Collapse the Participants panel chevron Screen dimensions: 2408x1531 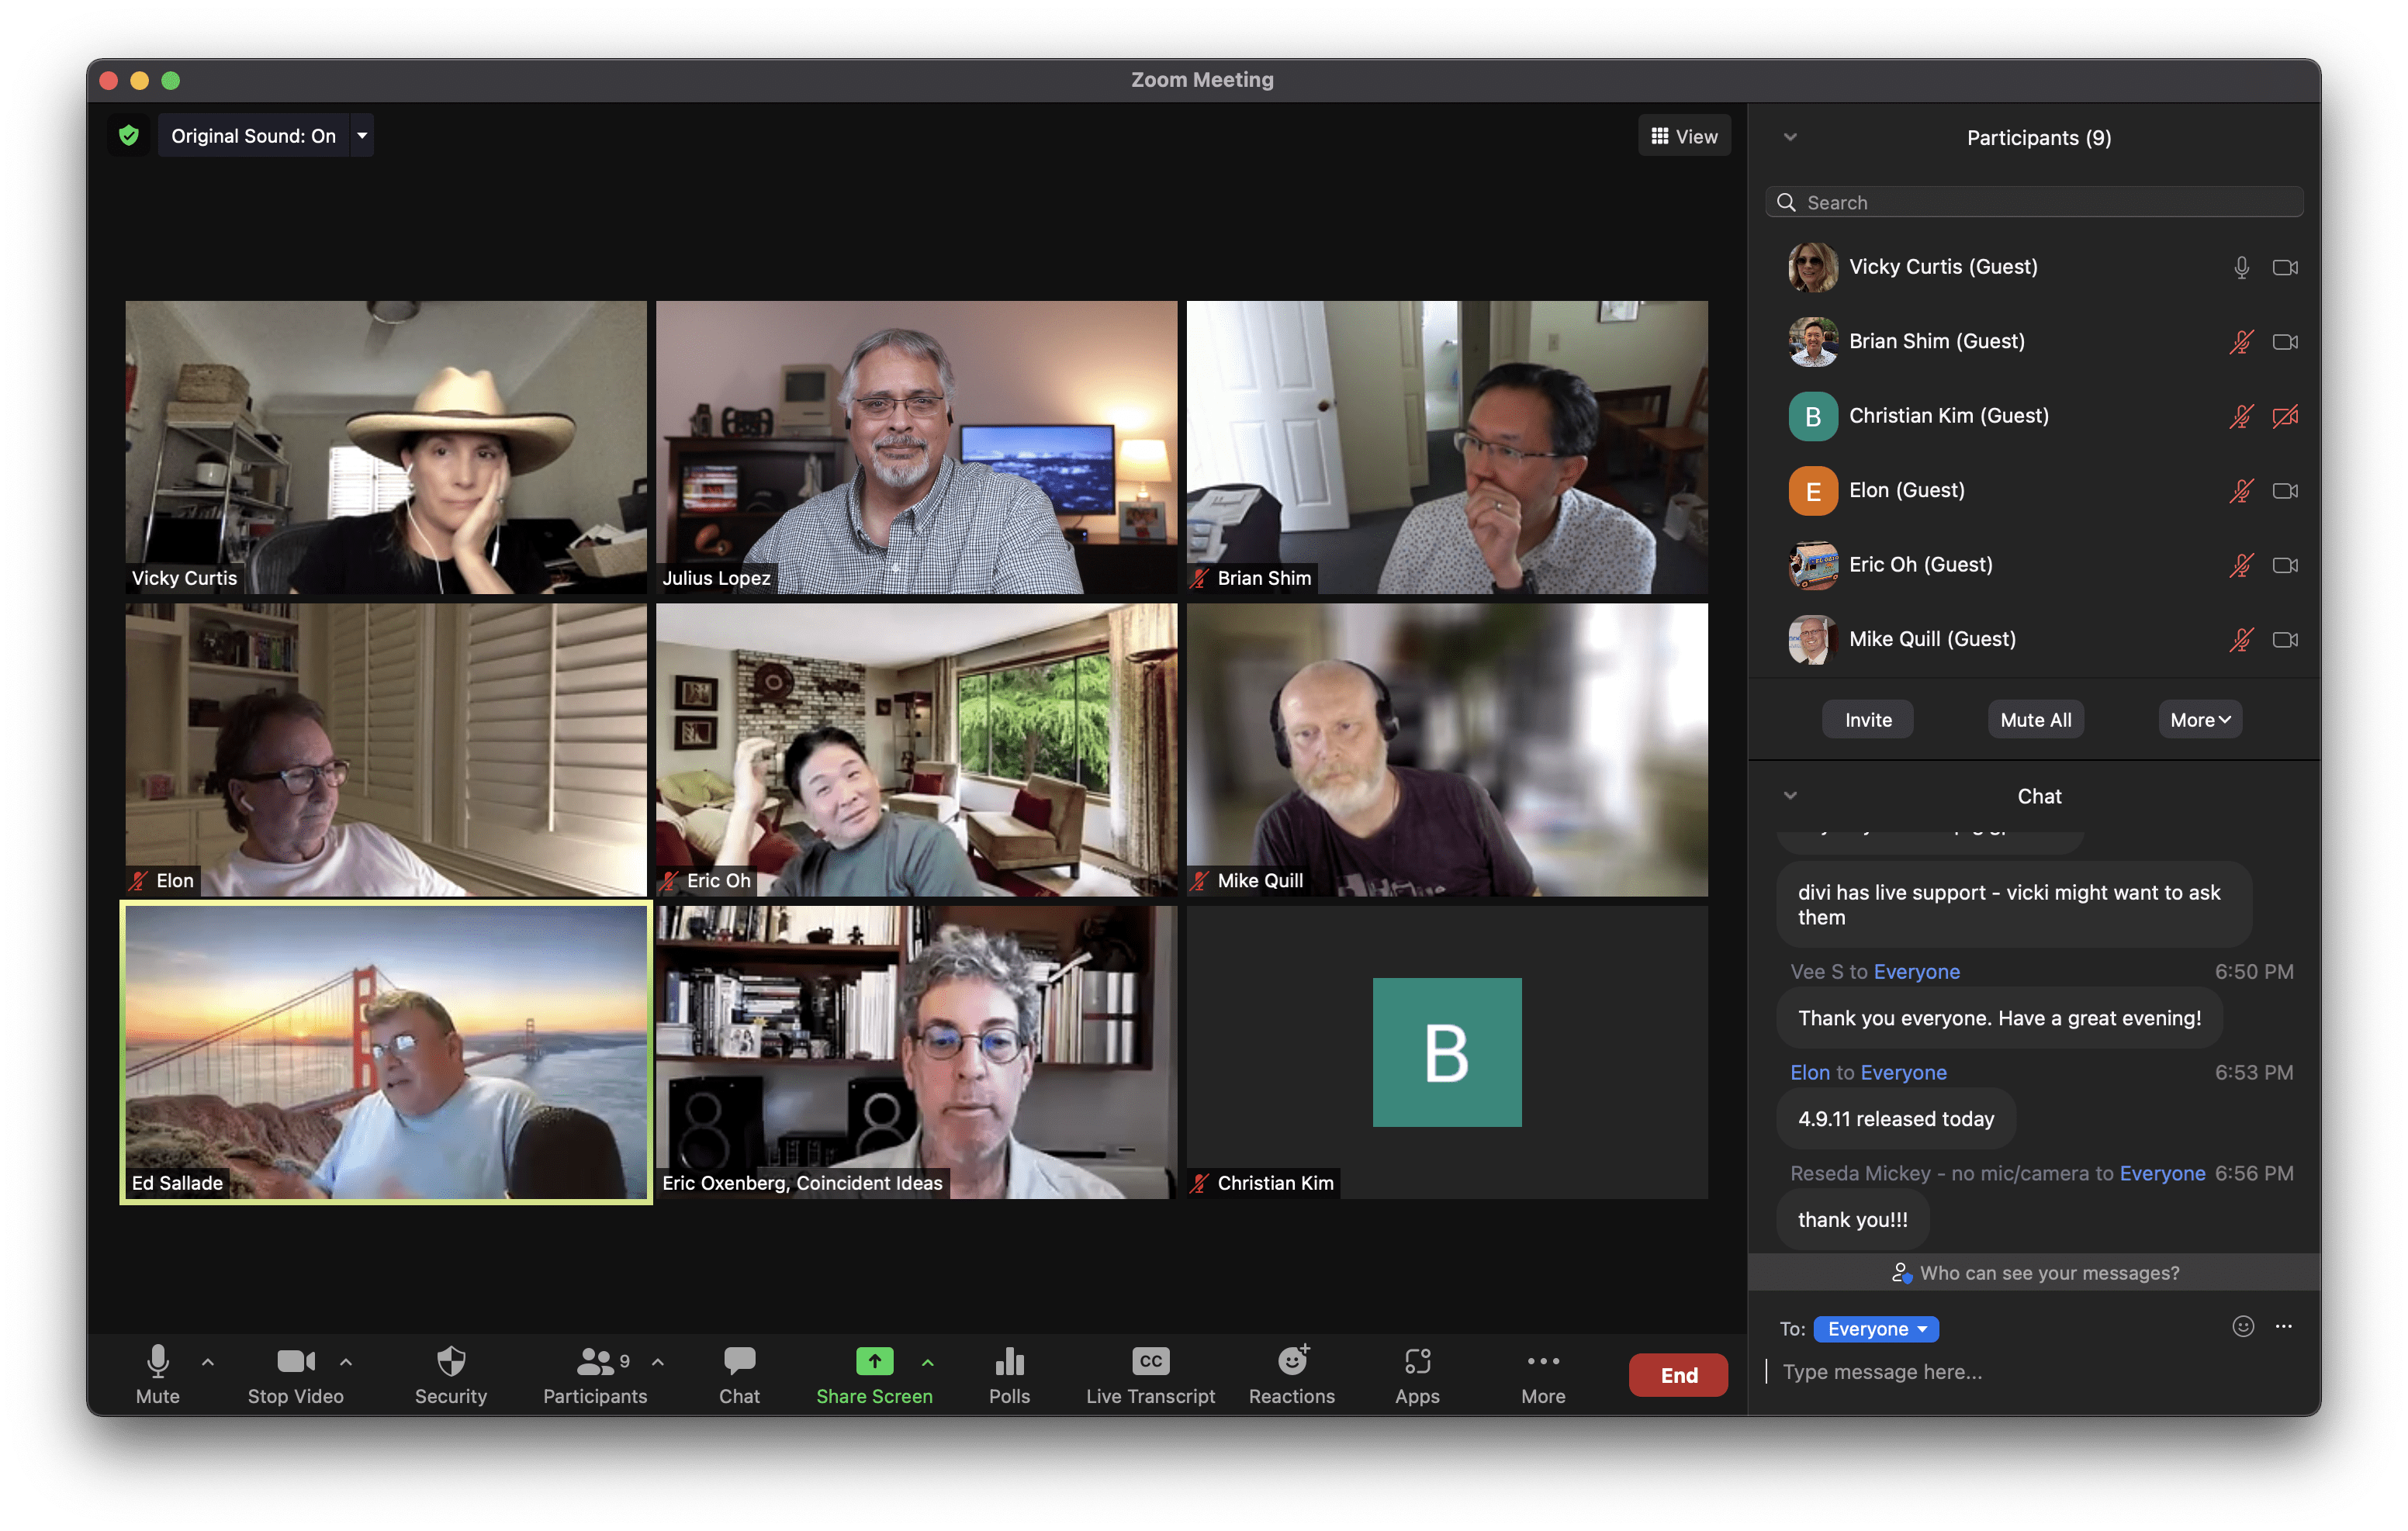(x=1790, y=138)
